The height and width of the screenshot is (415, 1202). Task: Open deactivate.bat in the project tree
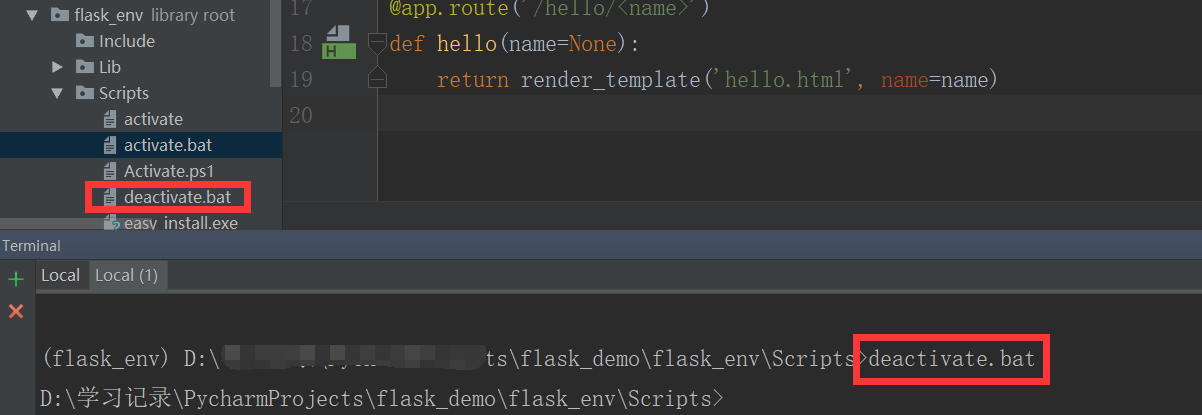[177, 197]
